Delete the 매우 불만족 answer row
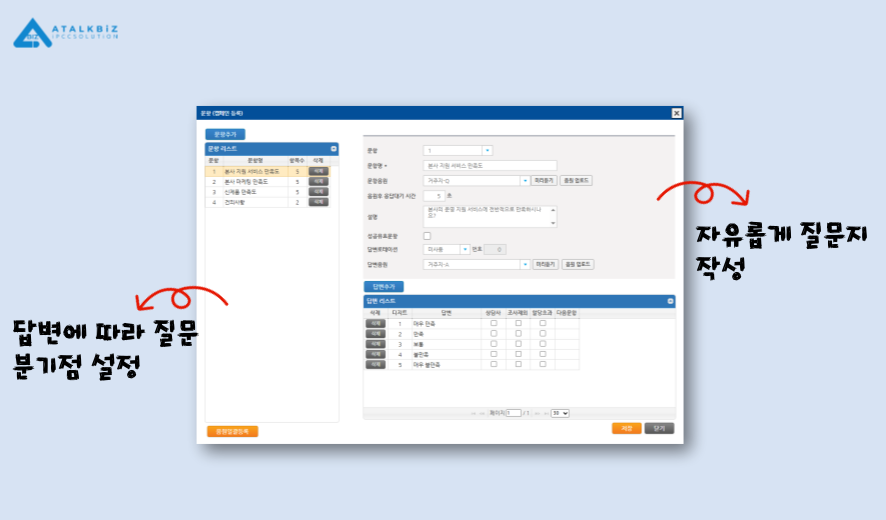The image size is (886, 520). (x=375, y=365)
